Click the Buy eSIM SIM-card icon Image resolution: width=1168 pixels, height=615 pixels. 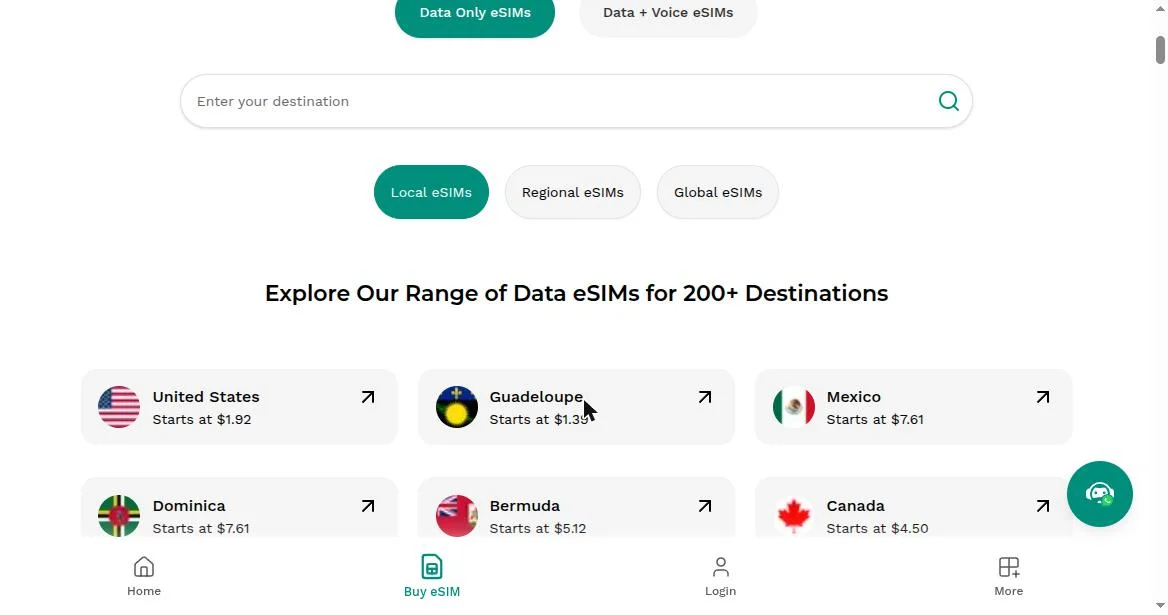pyautogui.click(x=432, y=567)
